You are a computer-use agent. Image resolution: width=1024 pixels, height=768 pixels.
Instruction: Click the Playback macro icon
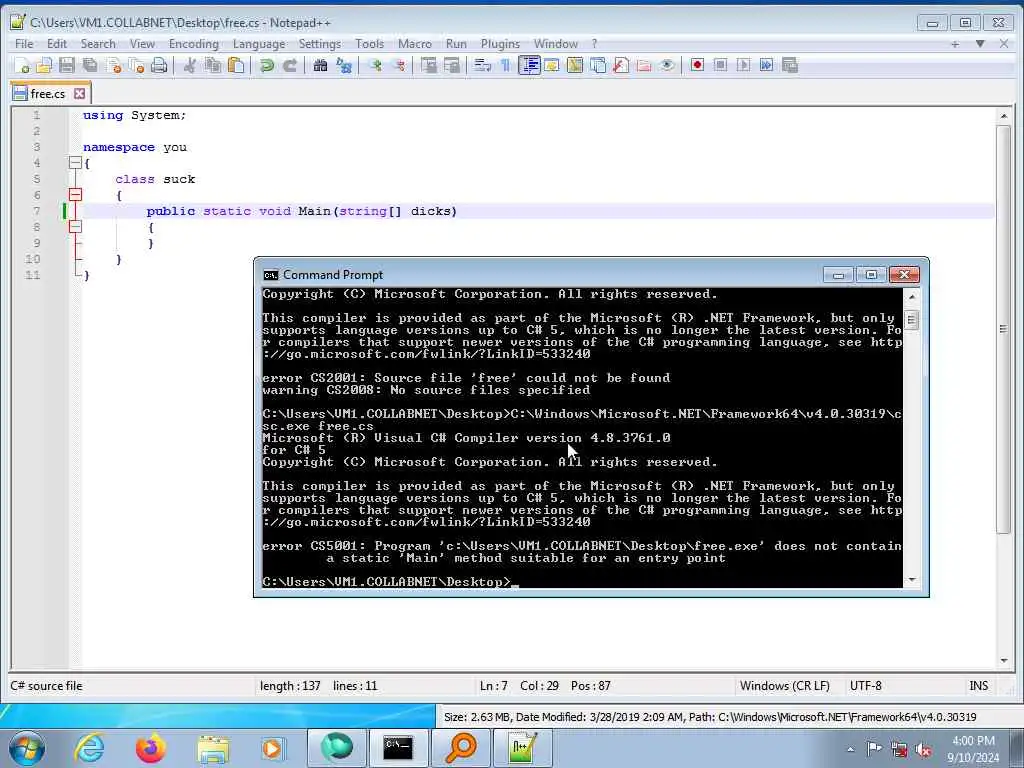(x=743, y=65)
